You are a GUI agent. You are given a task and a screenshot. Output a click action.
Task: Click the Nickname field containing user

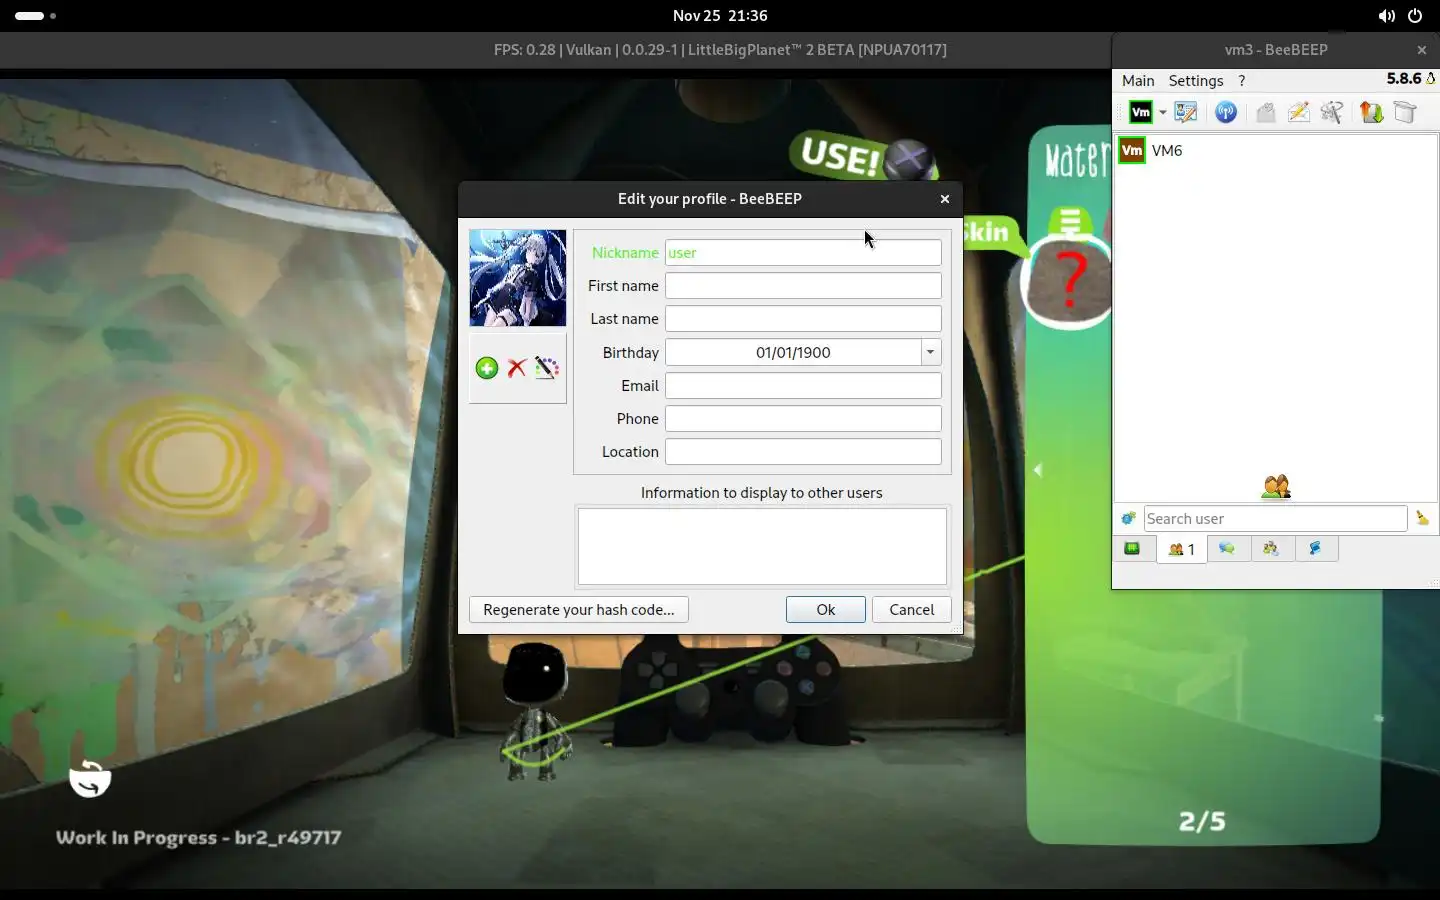pos(803,253)
